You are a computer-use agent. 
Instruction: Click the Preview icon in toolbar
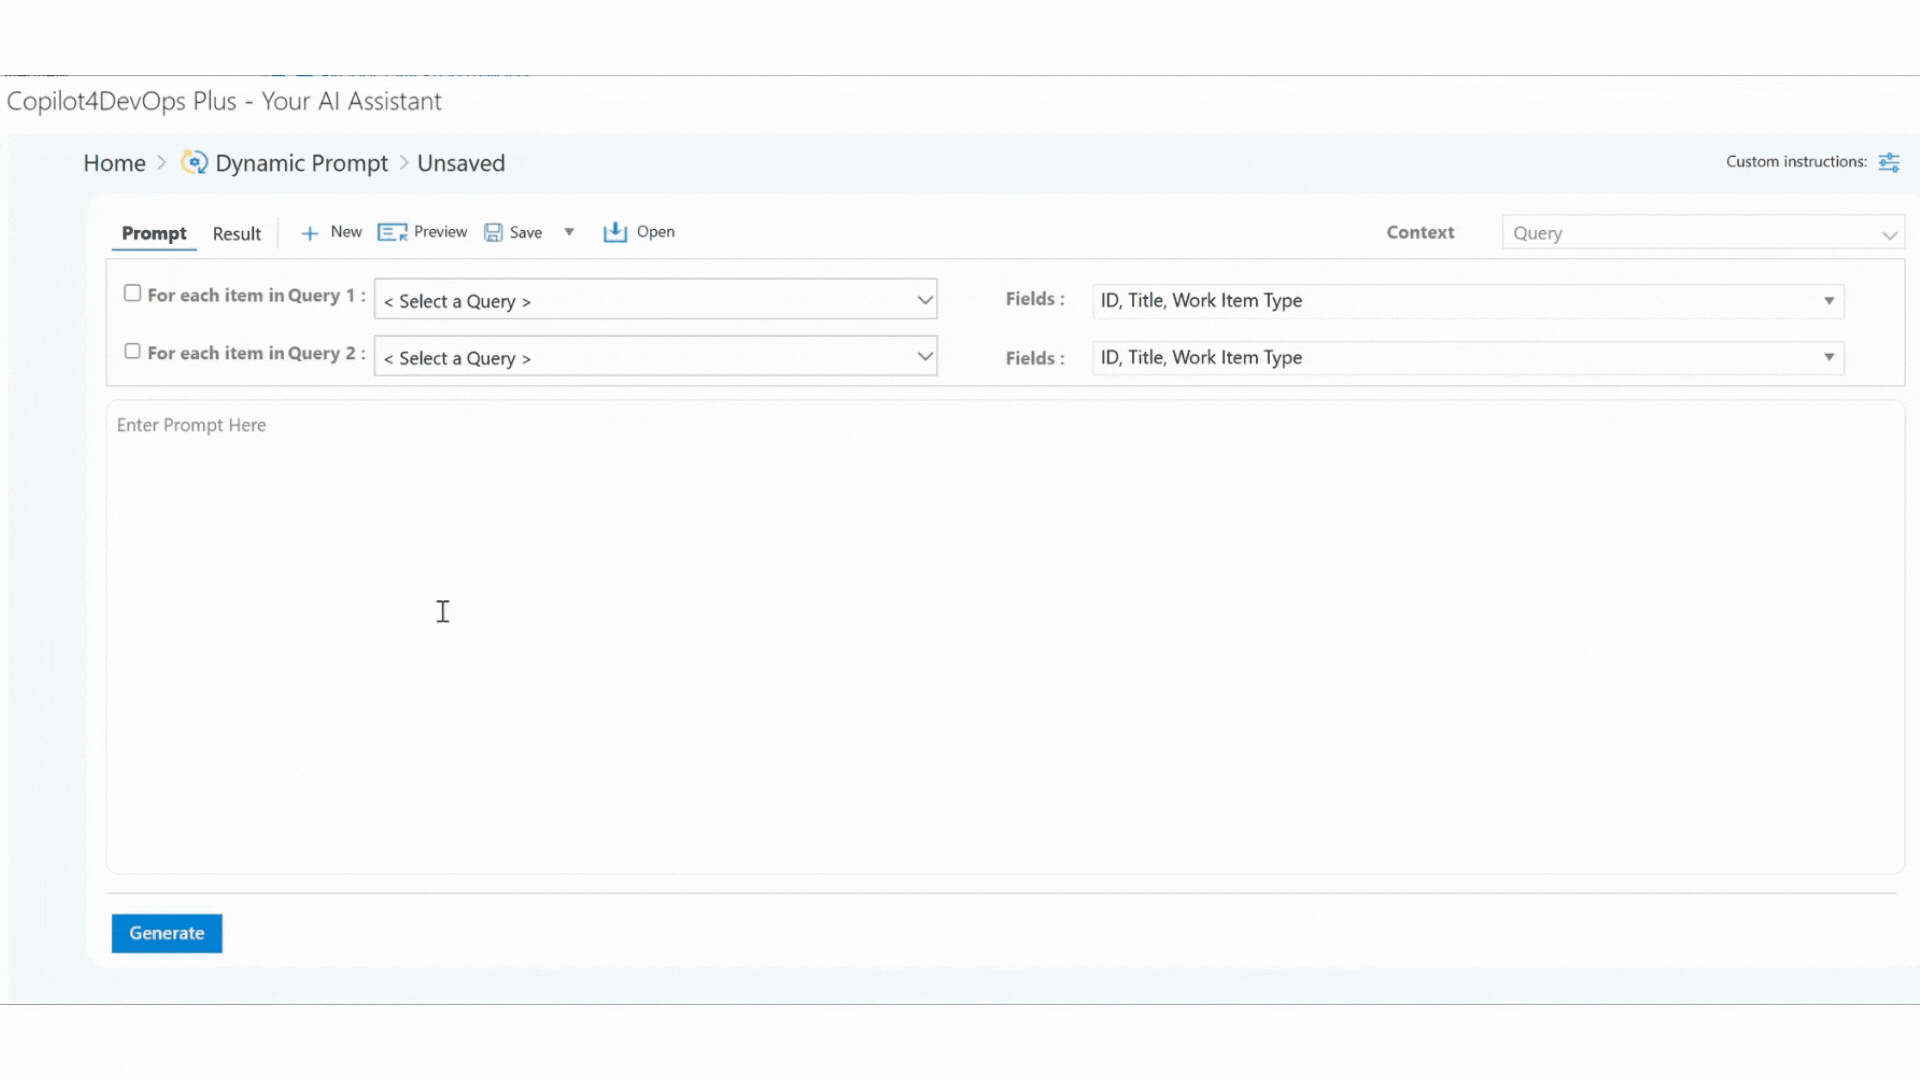pos(391,233)
